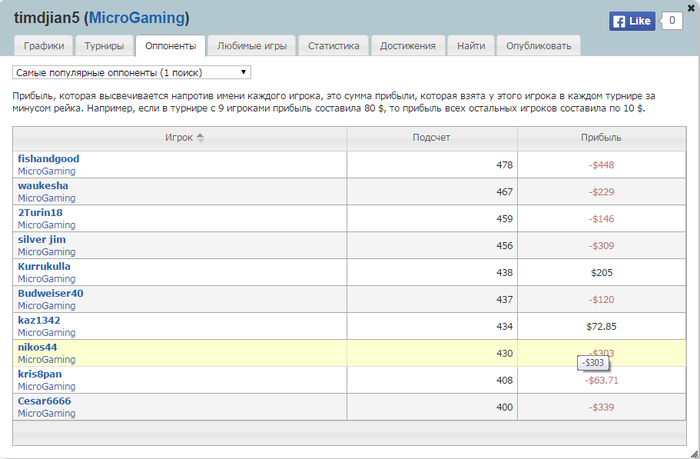Click the Прибыль column header
Image resolution: width=700 pixels, height=459 pixels.
[x=601, y=138]
